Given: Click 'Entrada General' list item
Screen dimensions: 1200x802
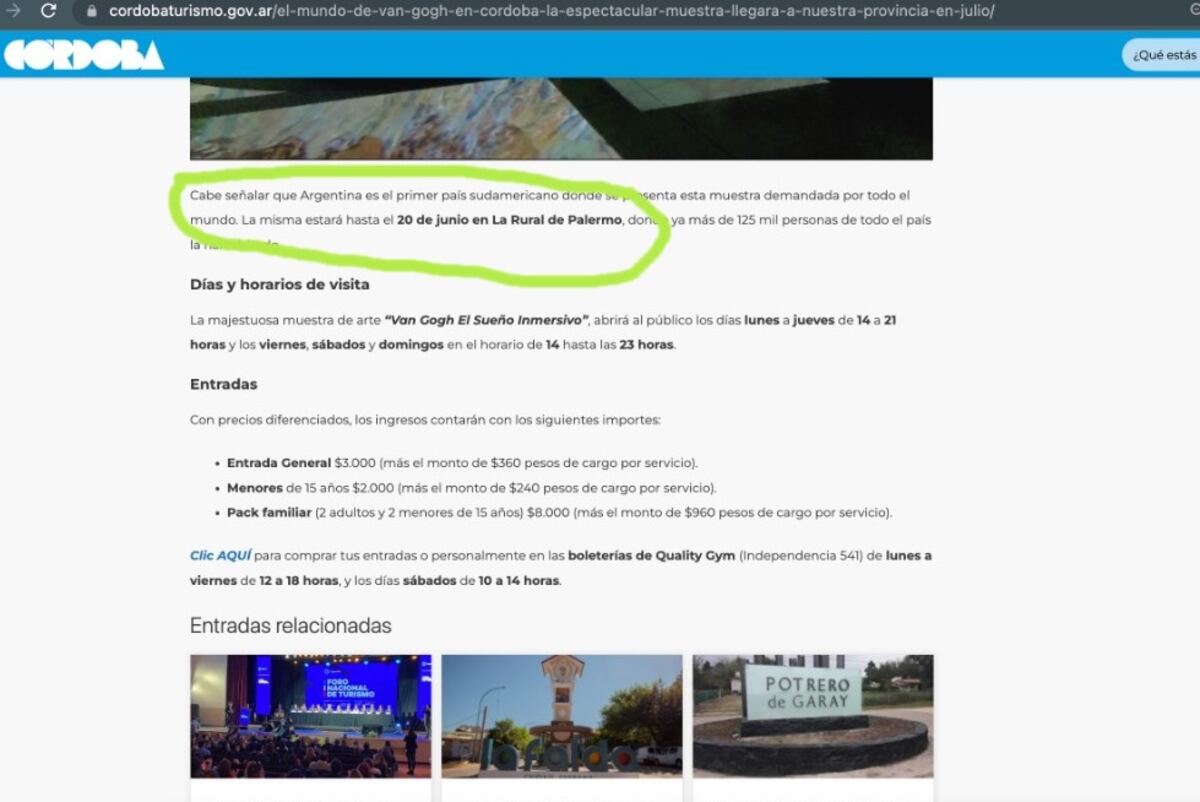Looking at the screenshot, I should coord(462,463).
